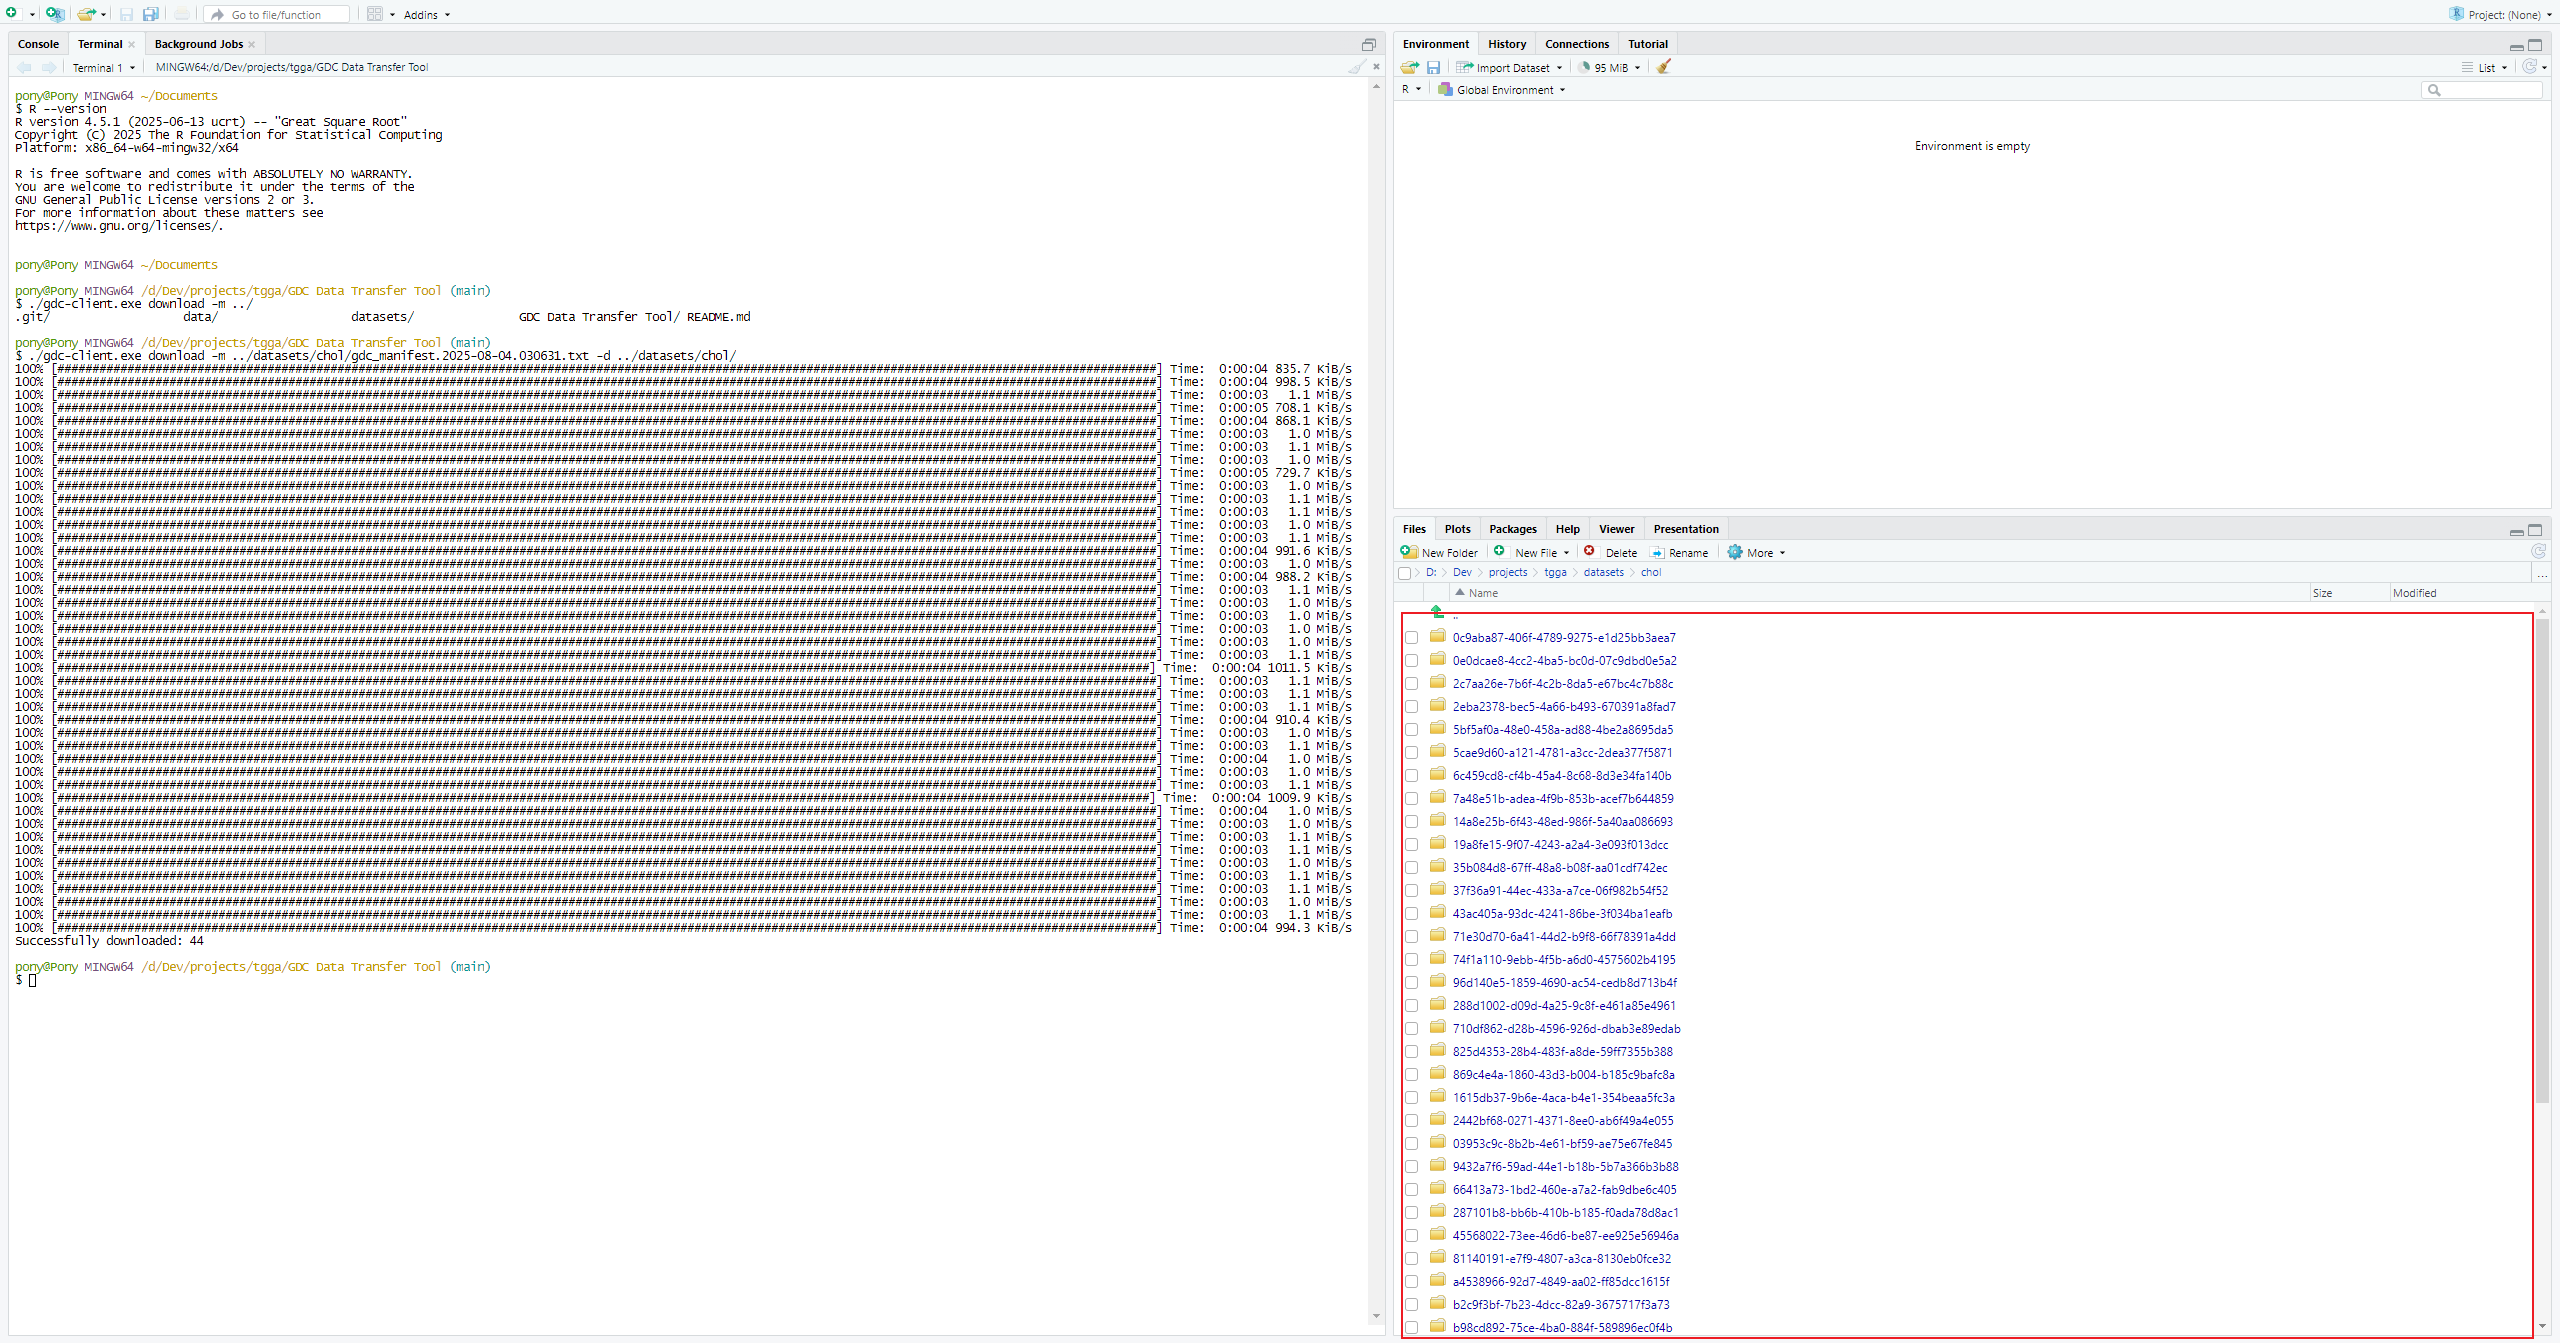Close terminal pane x button
This screenshot has width=2560, height=1343.
(1376, 67)
